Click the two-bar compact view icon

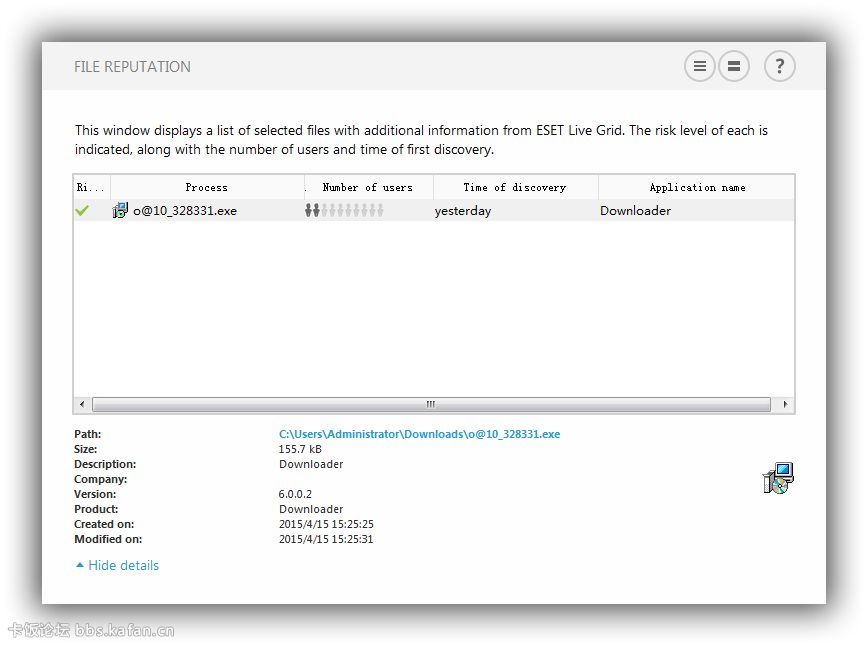[734, 66]
